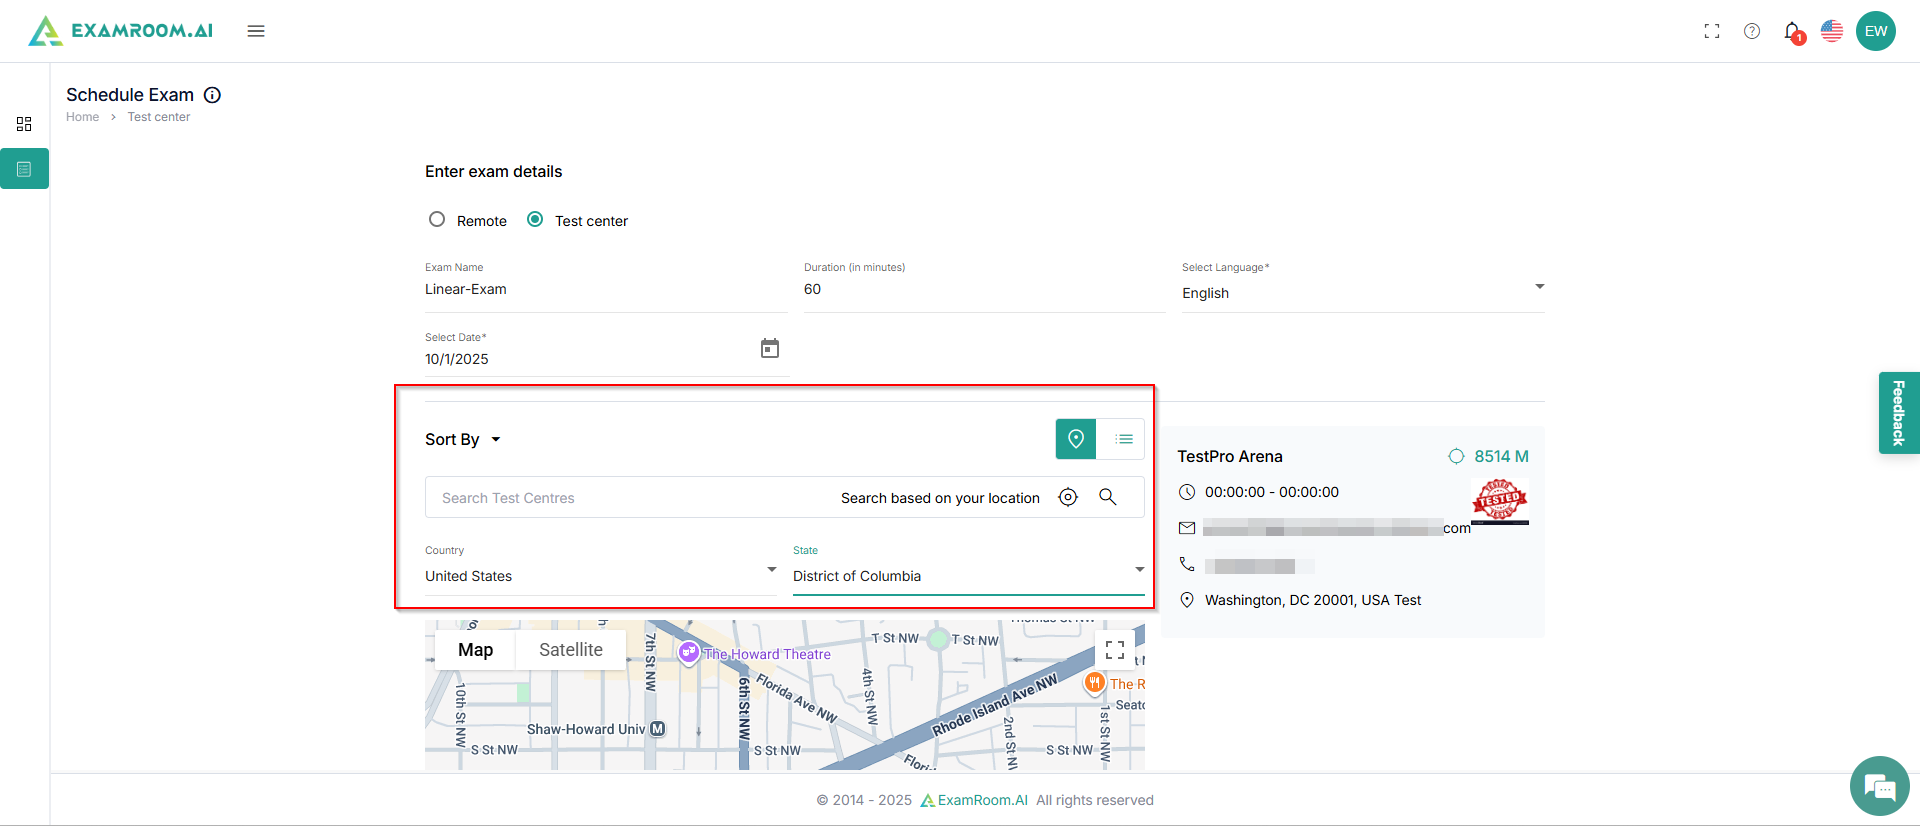Switch to map pin view
Viewport: 1920px width, 826px height.
pos(1076,439)
